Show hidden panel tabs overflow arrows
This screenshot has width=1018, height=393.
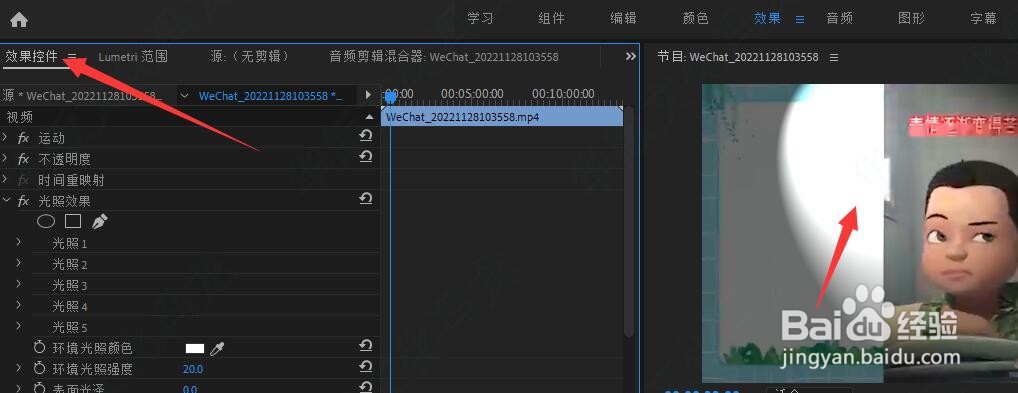[630, 57]
